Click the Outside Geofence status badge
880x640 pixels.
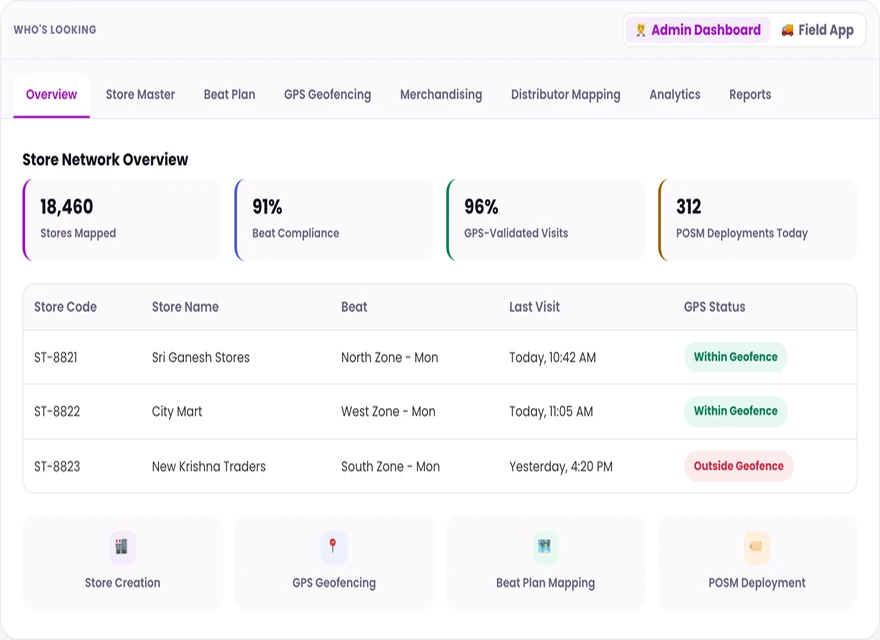(739, 466)
